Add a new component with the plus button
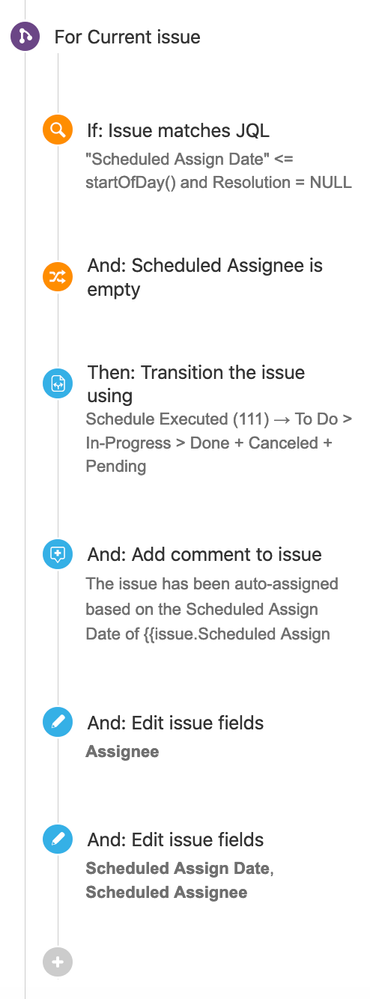 click(x=58, y=961)
